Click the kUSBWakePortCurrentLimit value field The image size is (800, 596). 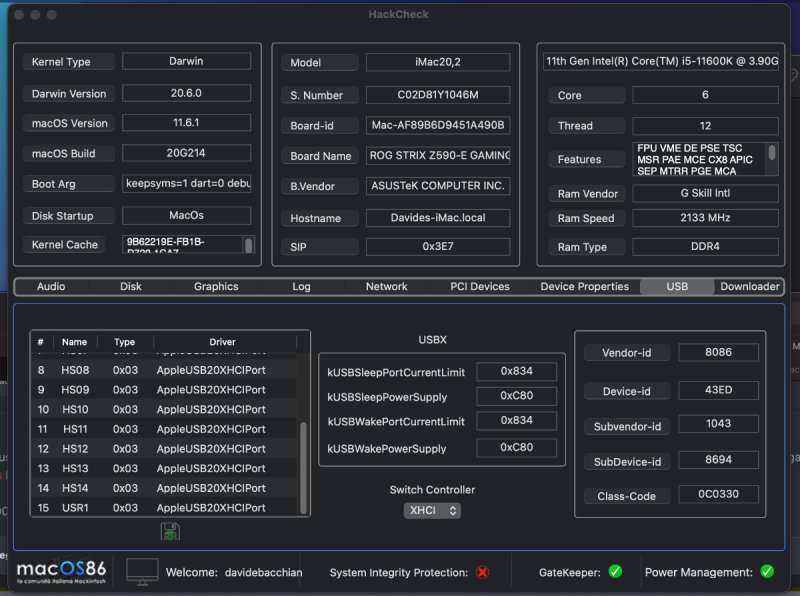[516, 420]
